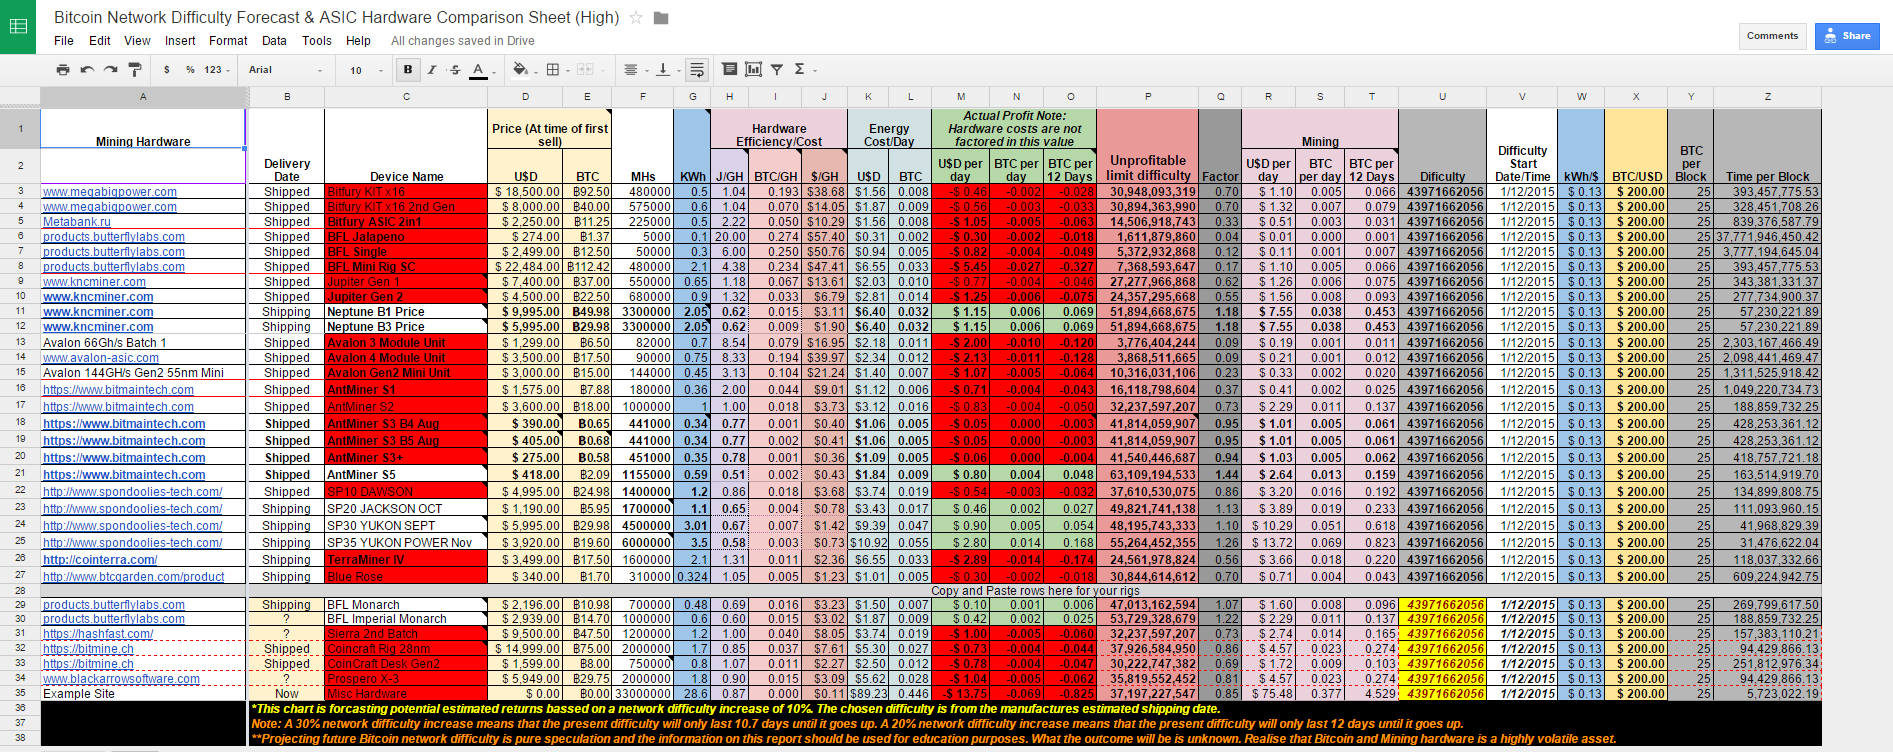Open cell borders dropdown
The image size is (1893, 752).
pyautogui.click(x=556, y=70)
